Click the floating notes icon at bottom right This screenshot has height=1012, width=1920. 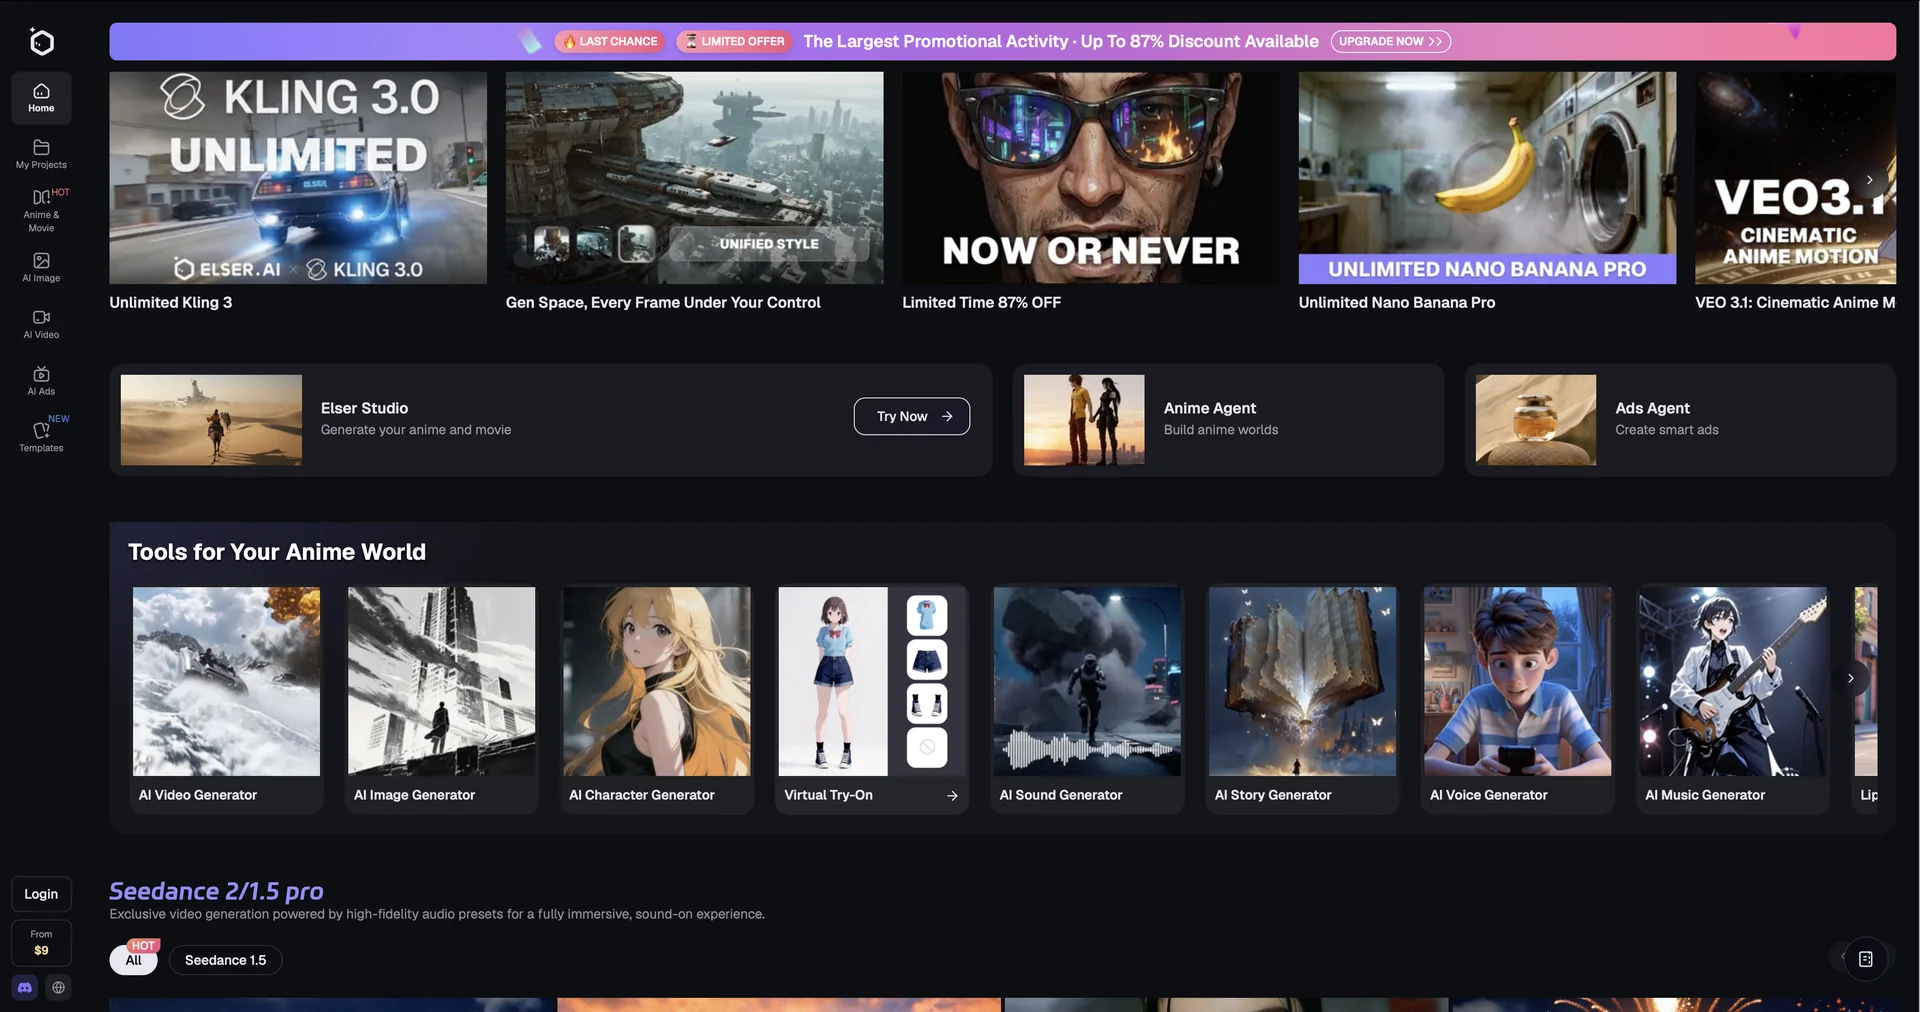(1865, 959)
